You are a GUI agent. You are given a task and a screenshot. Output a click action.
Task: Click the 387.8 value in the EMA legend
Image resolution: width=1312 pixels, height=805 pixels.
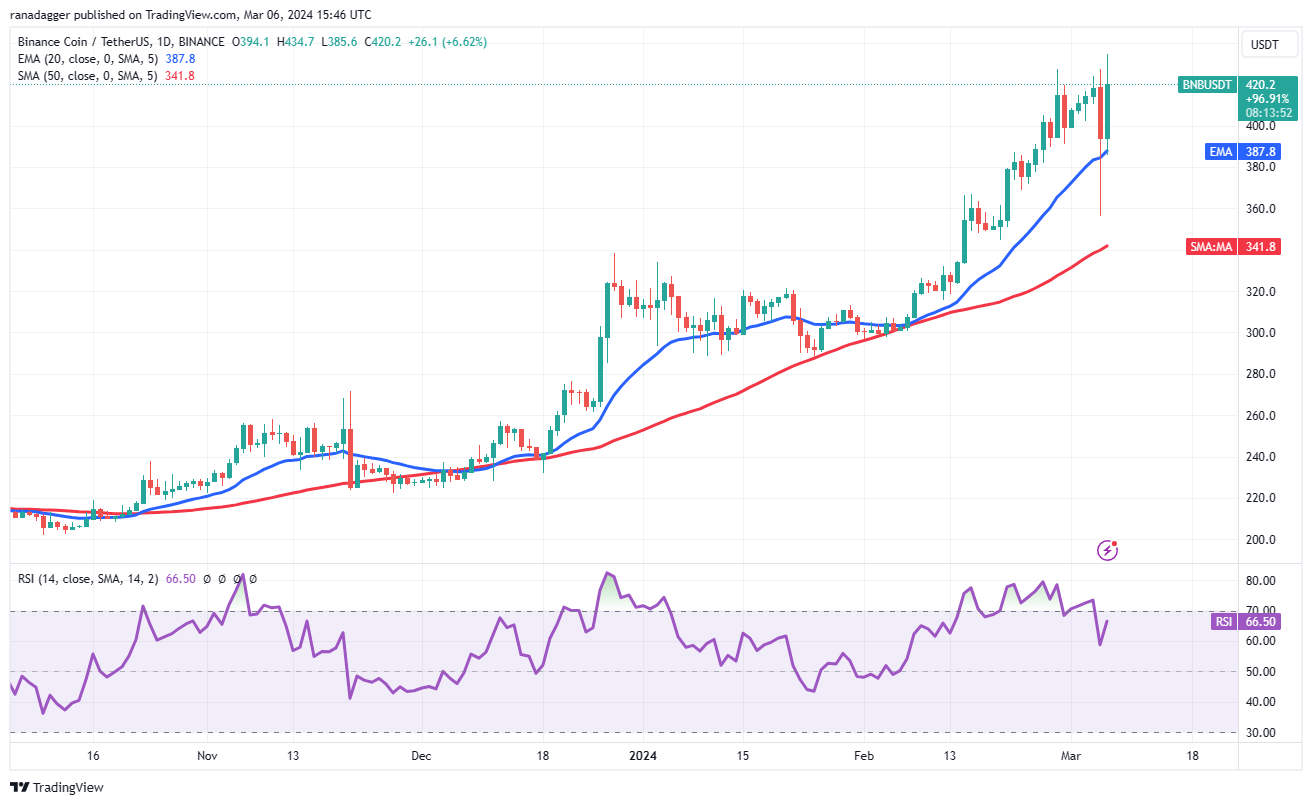tap(178, 59)
